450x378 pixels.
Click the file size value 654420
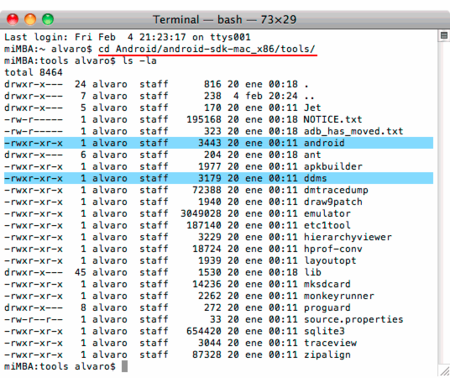click(204, 331)
